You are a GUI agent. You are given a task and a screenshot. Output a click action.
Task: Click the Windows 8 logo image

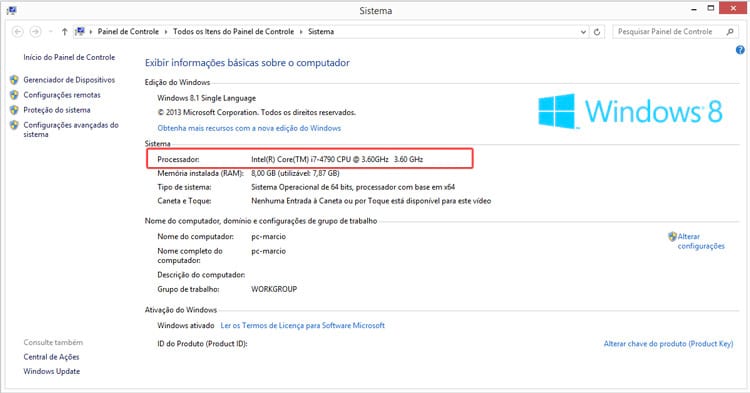pos(630,111)
